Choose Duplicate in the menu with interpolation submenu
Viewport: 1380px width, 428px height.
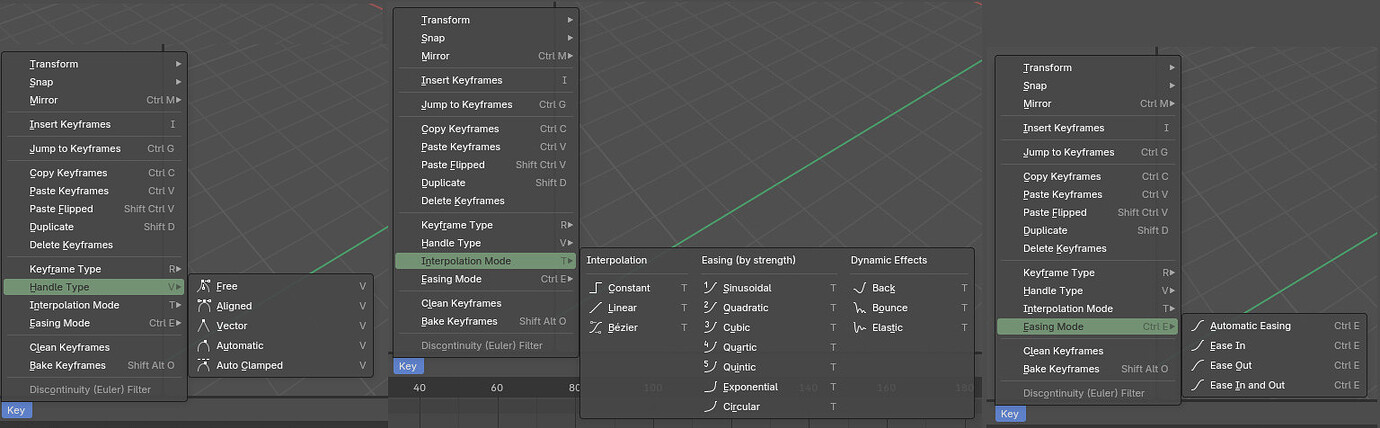[x=486, y=183]
